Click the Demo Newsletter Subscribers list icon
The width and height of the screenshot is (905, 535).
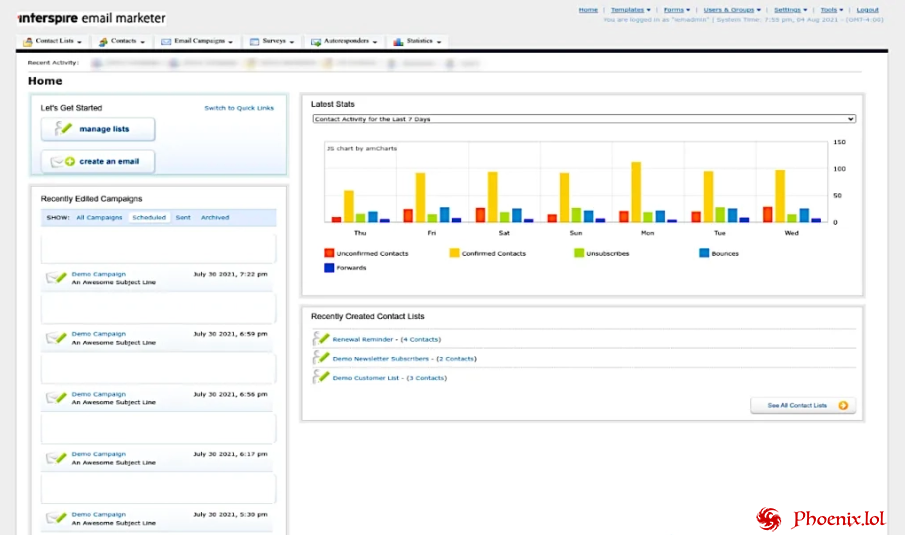tap(321, 358)
